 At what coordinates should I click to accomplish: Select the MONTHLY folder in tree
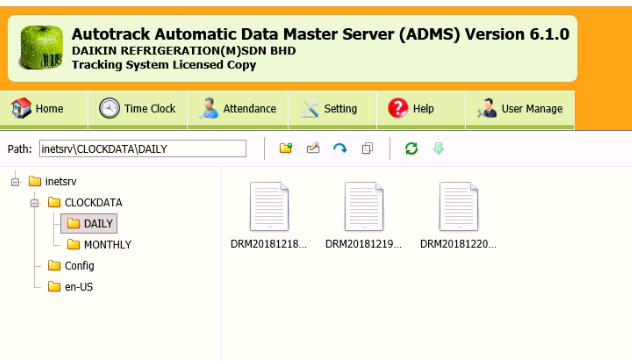99,245
